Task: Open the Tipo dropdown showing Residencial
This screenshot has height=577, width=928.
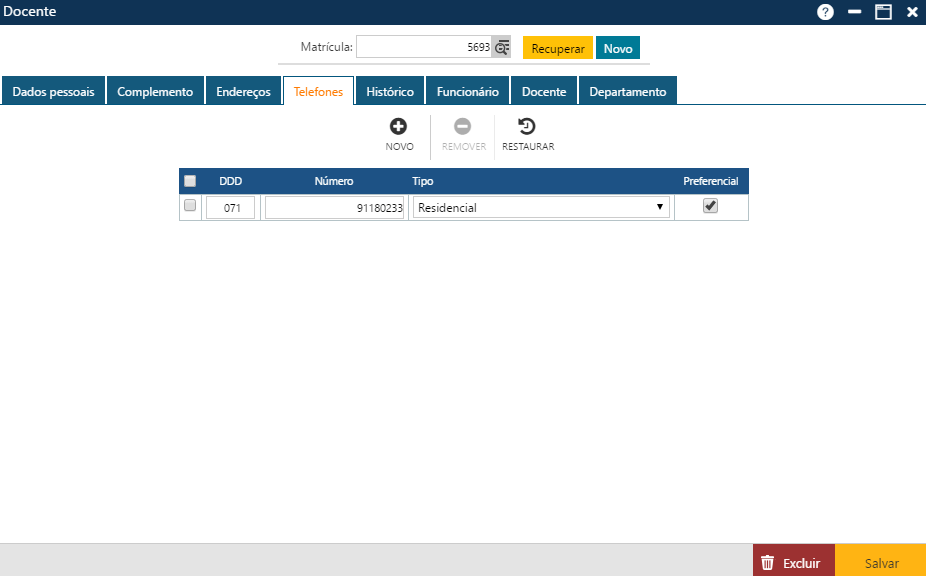Action: (541, 207)
